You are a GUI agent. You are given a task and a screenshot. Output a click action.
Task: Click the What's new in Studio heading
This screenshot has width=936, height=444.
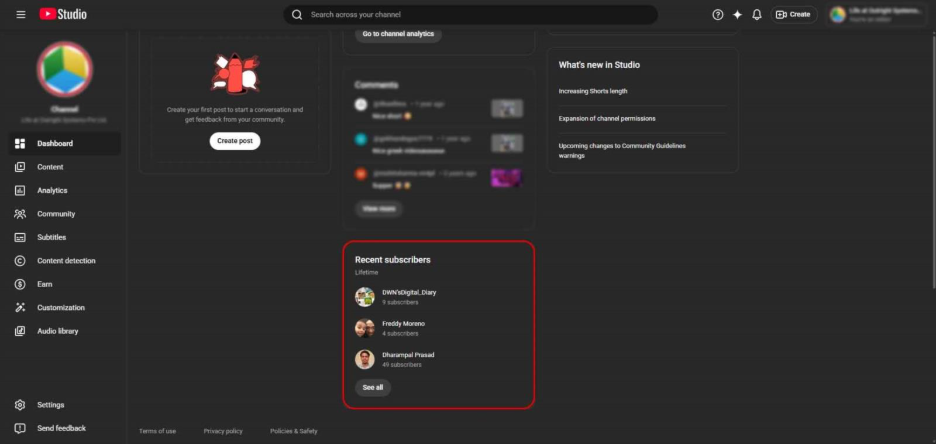point(599,64)
